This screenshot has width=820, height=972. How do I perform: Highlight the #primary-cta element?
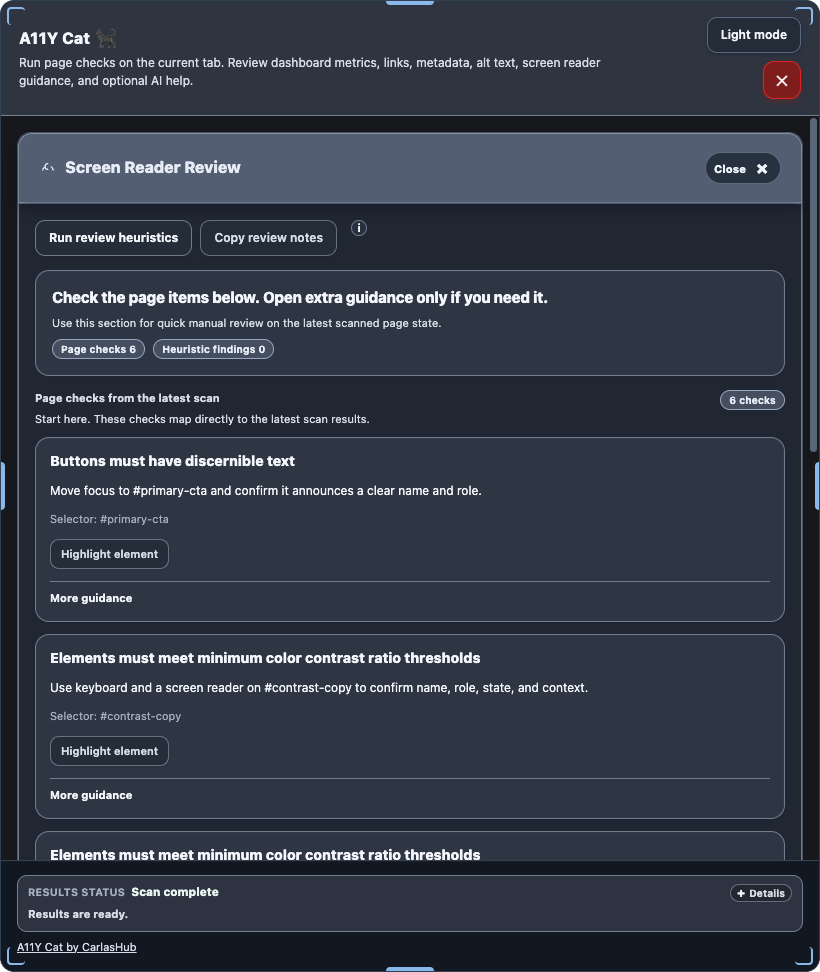coord(109,554)
